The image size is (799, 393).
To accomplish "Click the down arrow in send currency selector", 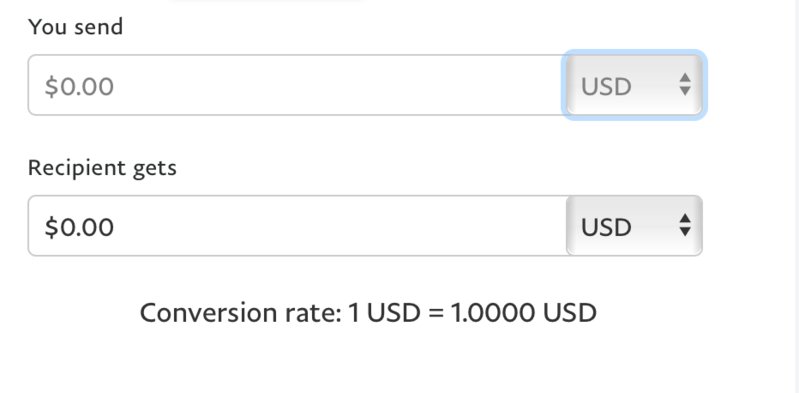I will pyautogui.click(x=685, y=91).
